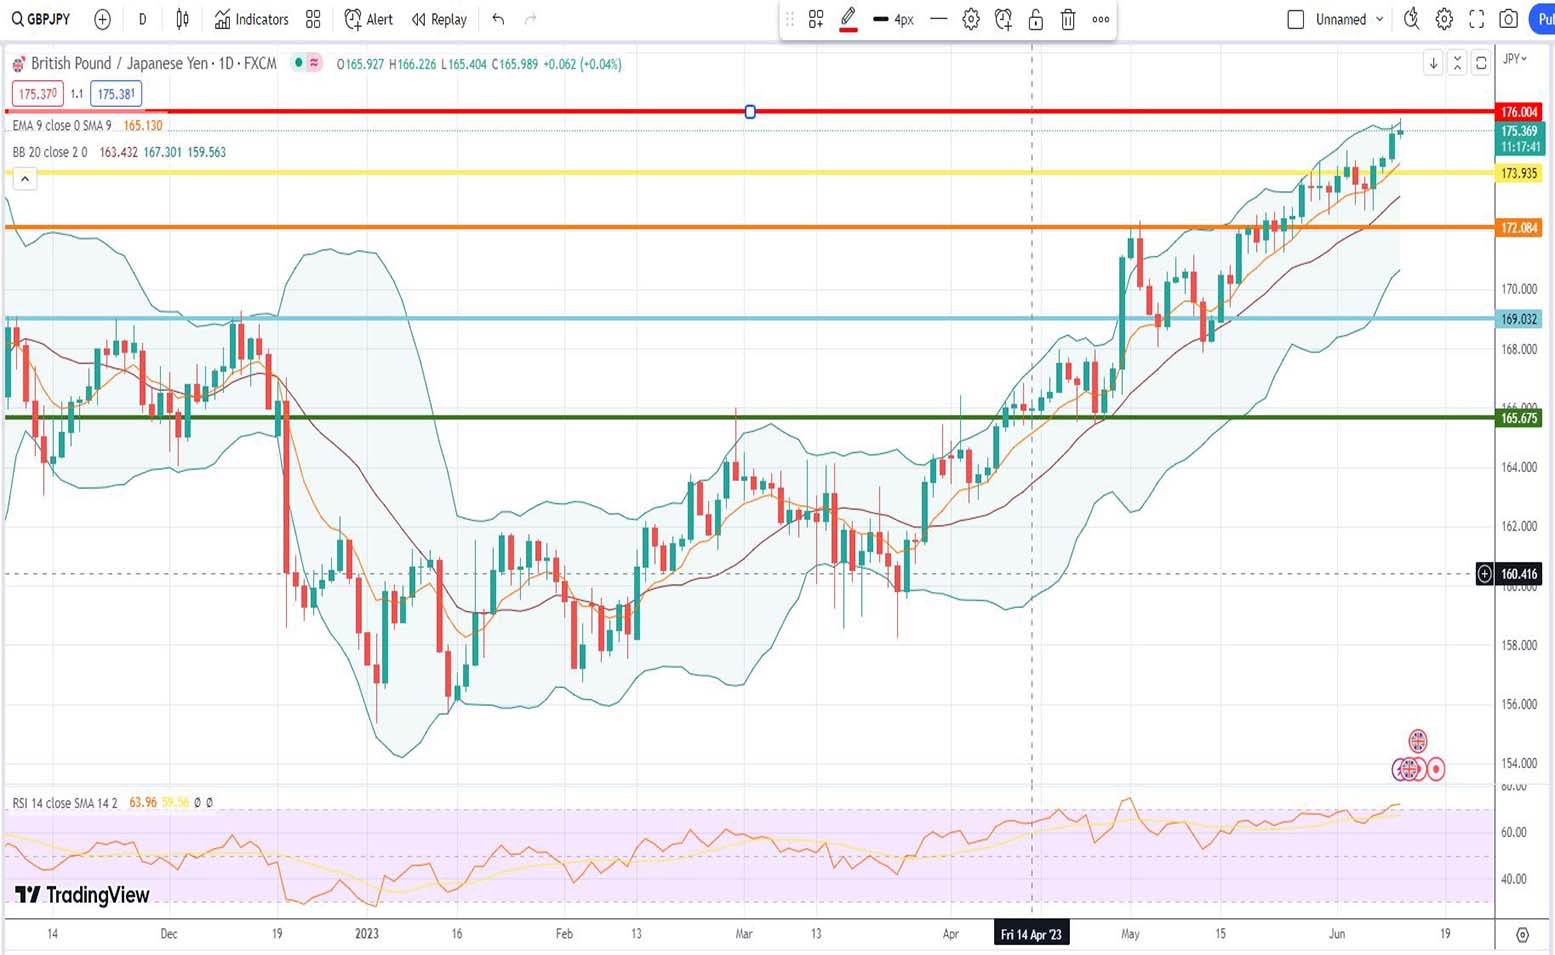Delete the selected line with trash icon
This screenshot has height=955, width=1555.
(1068, 19)
